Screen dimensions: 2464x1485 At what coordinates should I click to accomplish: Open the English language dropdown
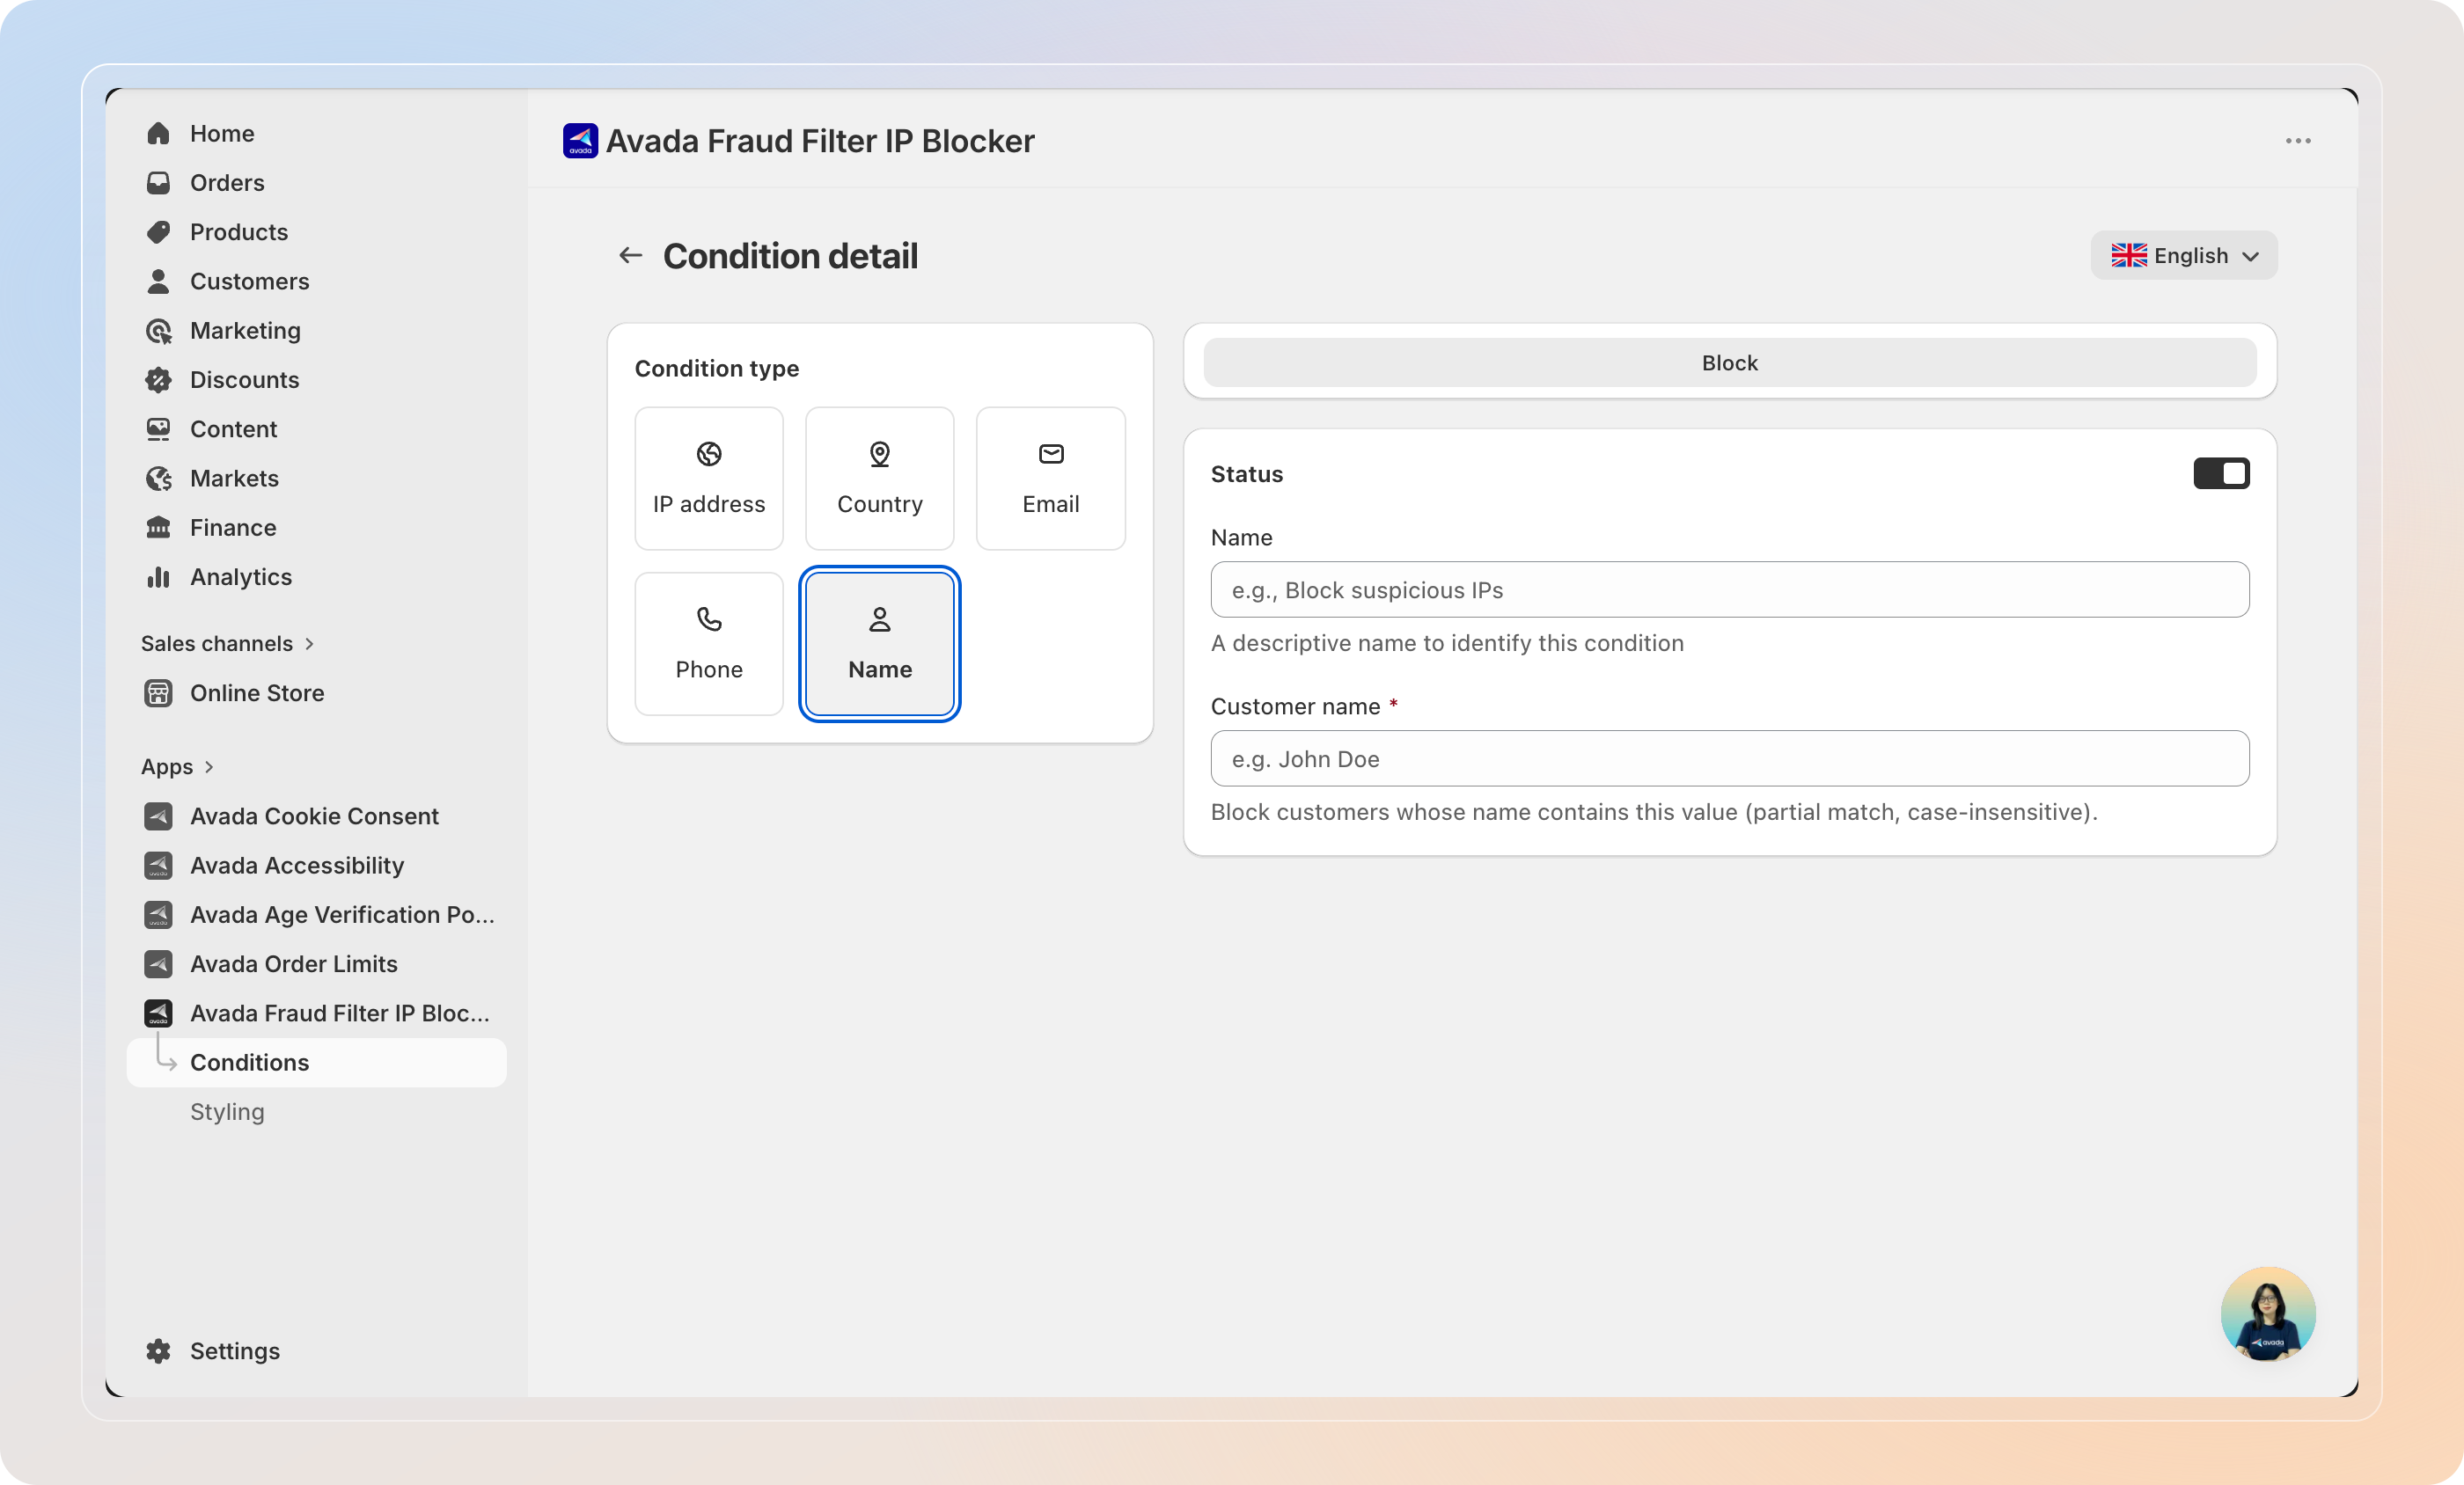click(2184, 256)
